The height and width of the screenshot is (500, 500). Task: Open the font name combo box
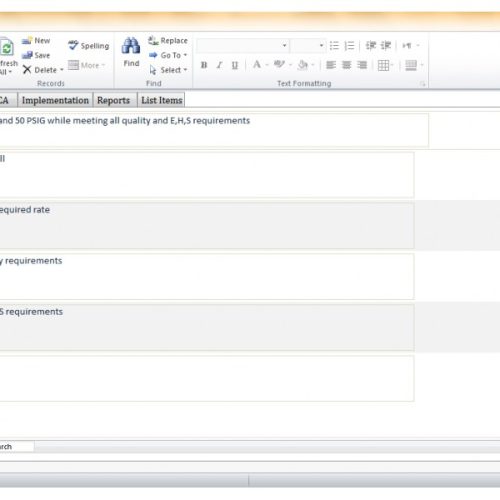click(242, 46)
